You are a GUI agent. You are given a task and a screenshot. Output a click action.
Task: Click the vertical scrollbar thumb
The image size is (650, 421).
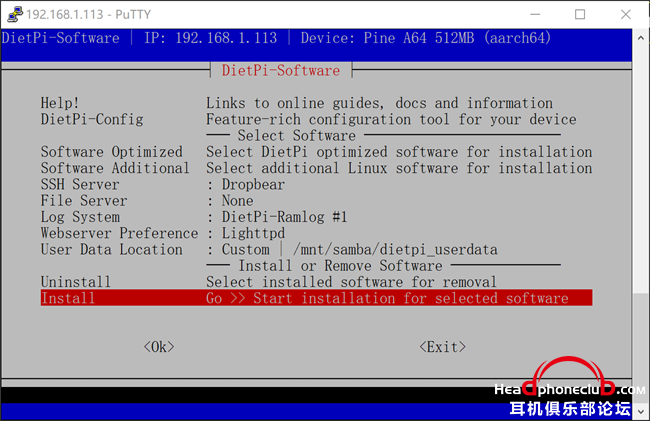[641, 348]
